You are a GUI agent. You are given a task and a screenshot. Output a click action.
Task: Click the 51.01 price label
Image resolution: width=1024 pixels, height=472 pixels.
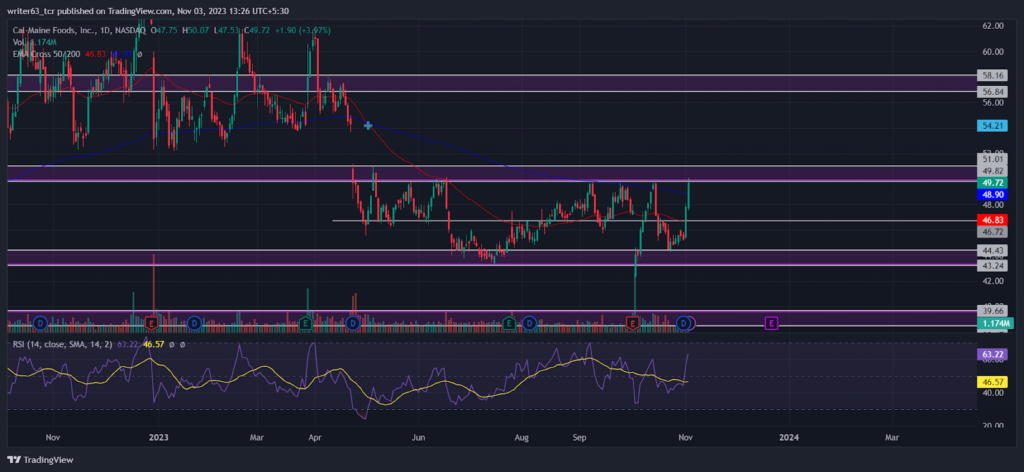[991, 159]
